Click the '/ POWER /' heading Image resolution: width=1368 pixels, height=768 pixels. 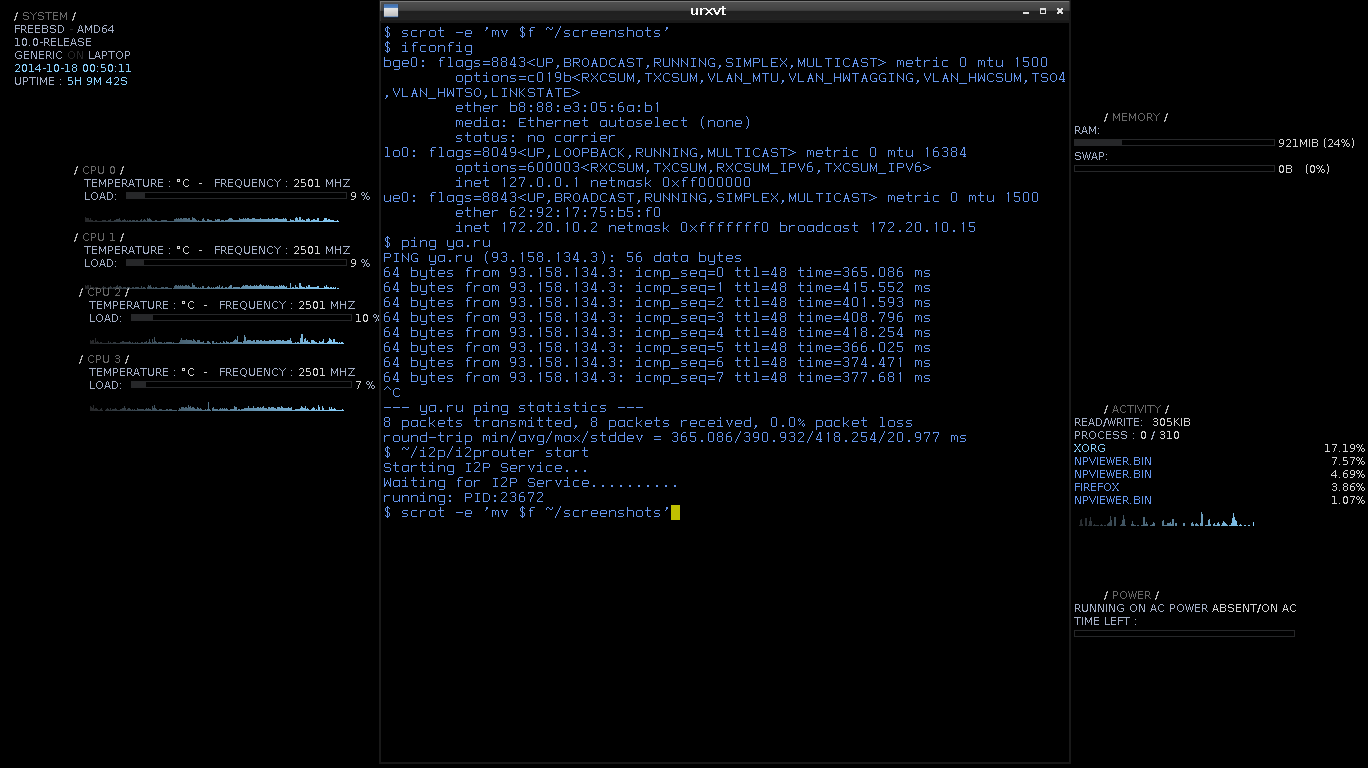coord(1131,596)
